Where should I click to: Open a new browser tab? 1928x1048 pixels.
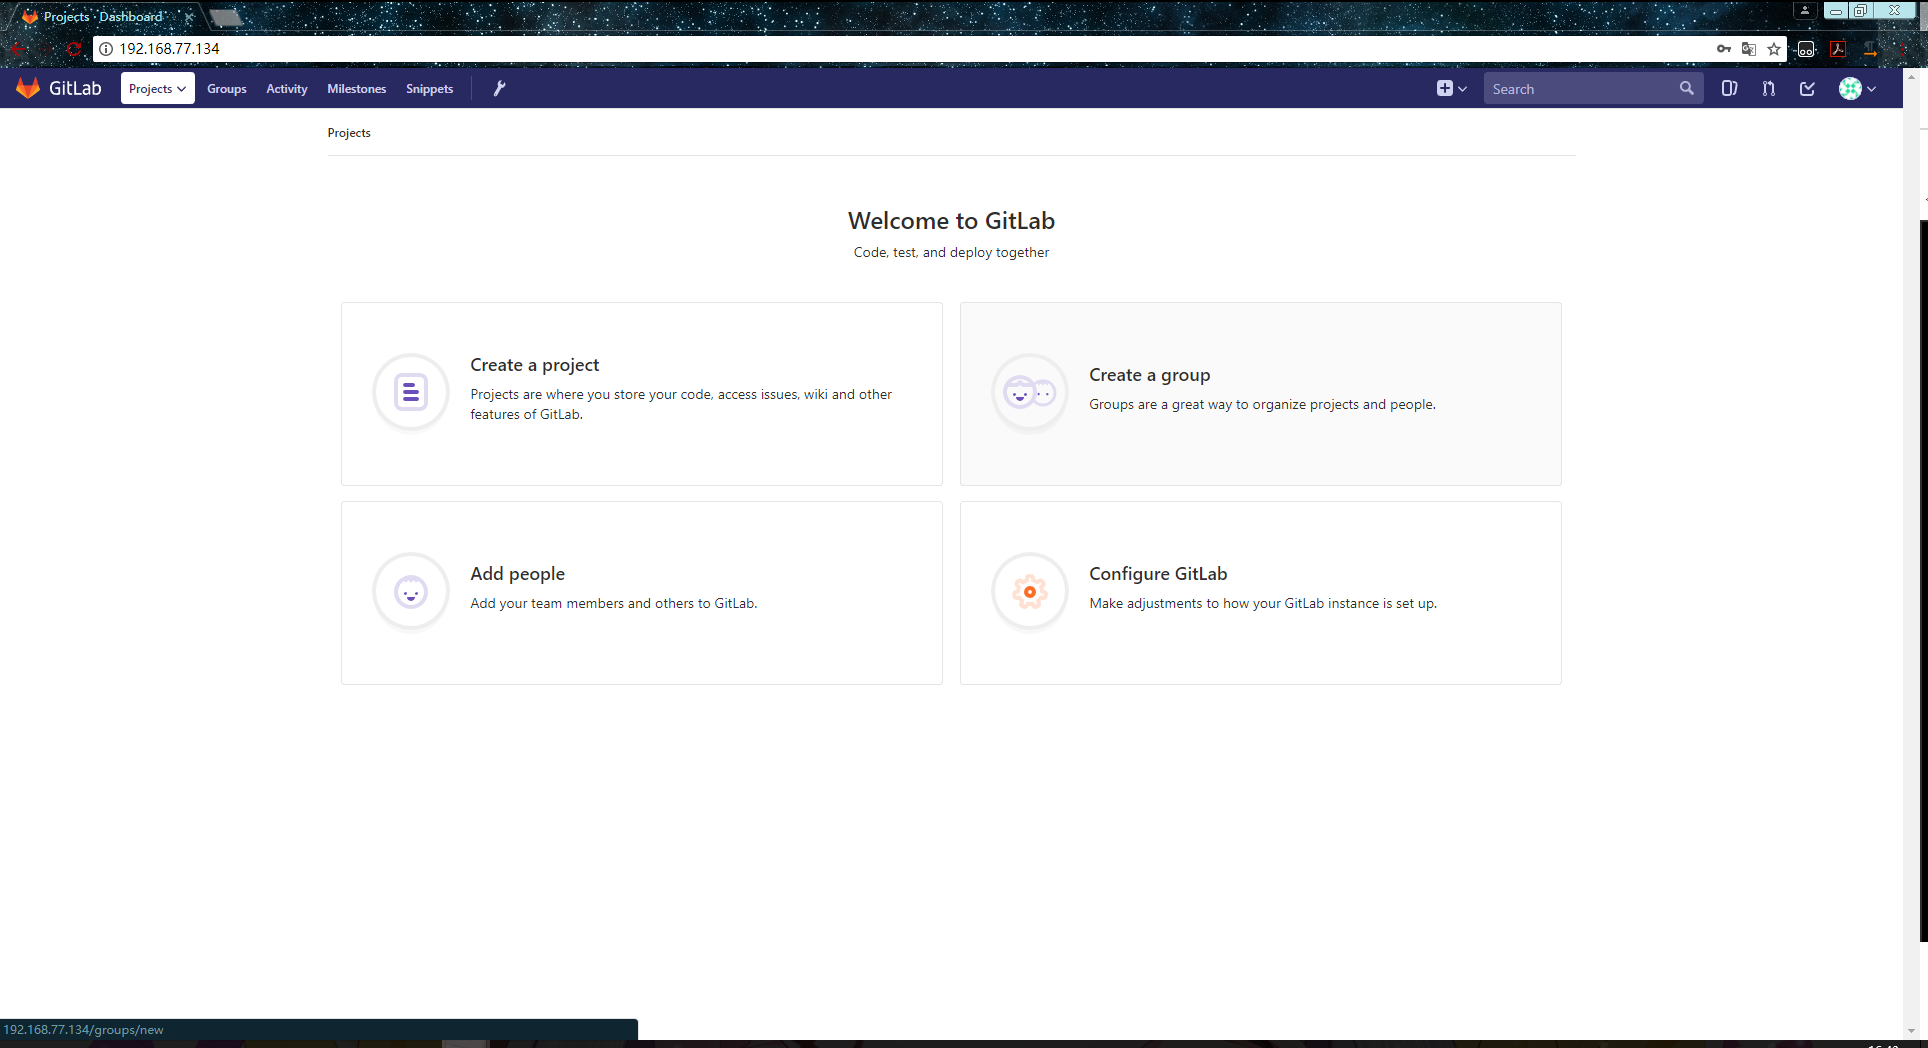(226, 17)
